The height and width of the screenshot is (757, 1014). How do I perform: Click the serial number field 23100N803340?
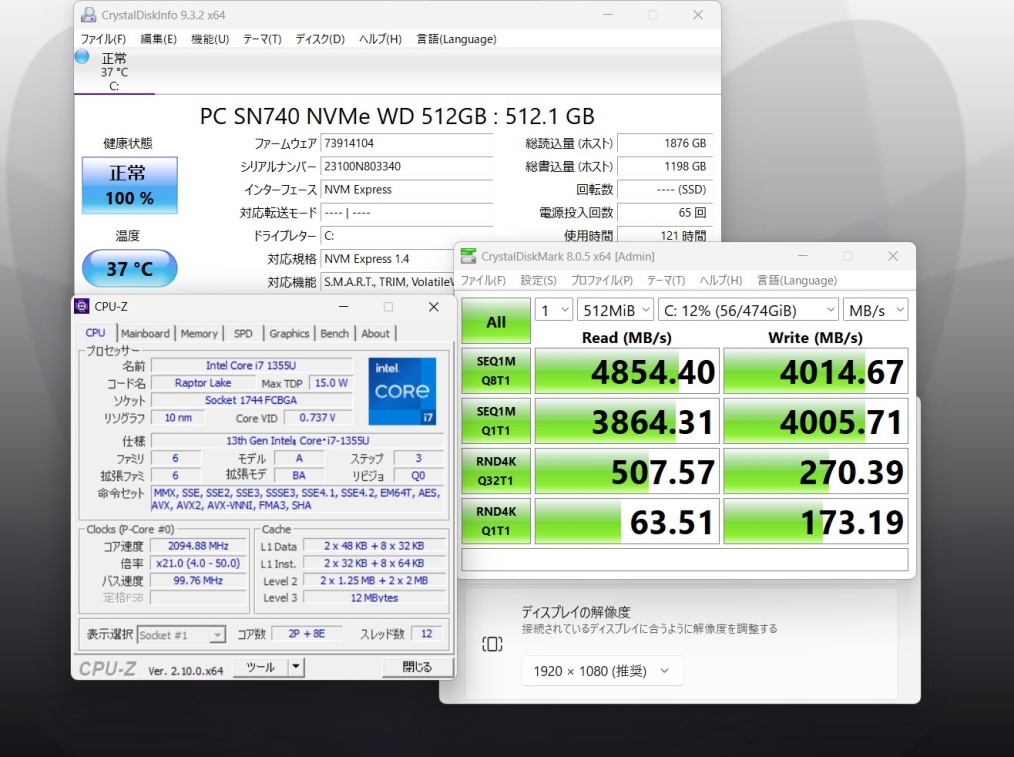(x=407, y=166)
